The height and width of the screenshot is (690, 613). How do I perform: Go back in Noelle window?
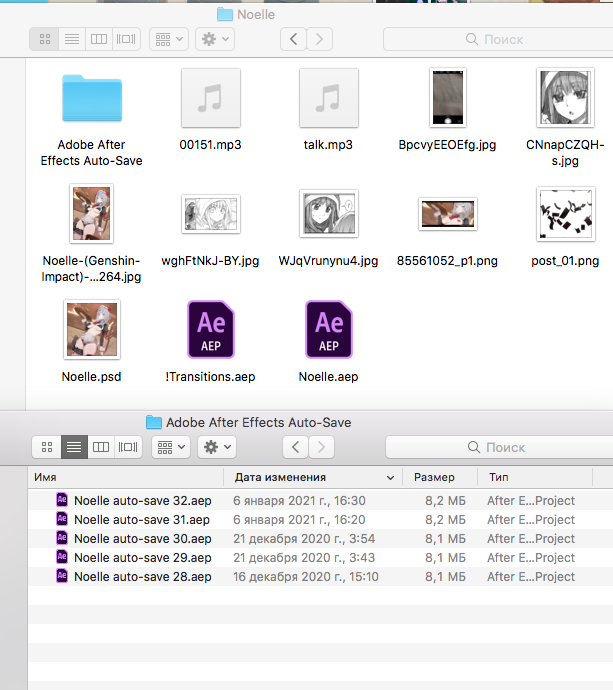(x=294, y=39)
